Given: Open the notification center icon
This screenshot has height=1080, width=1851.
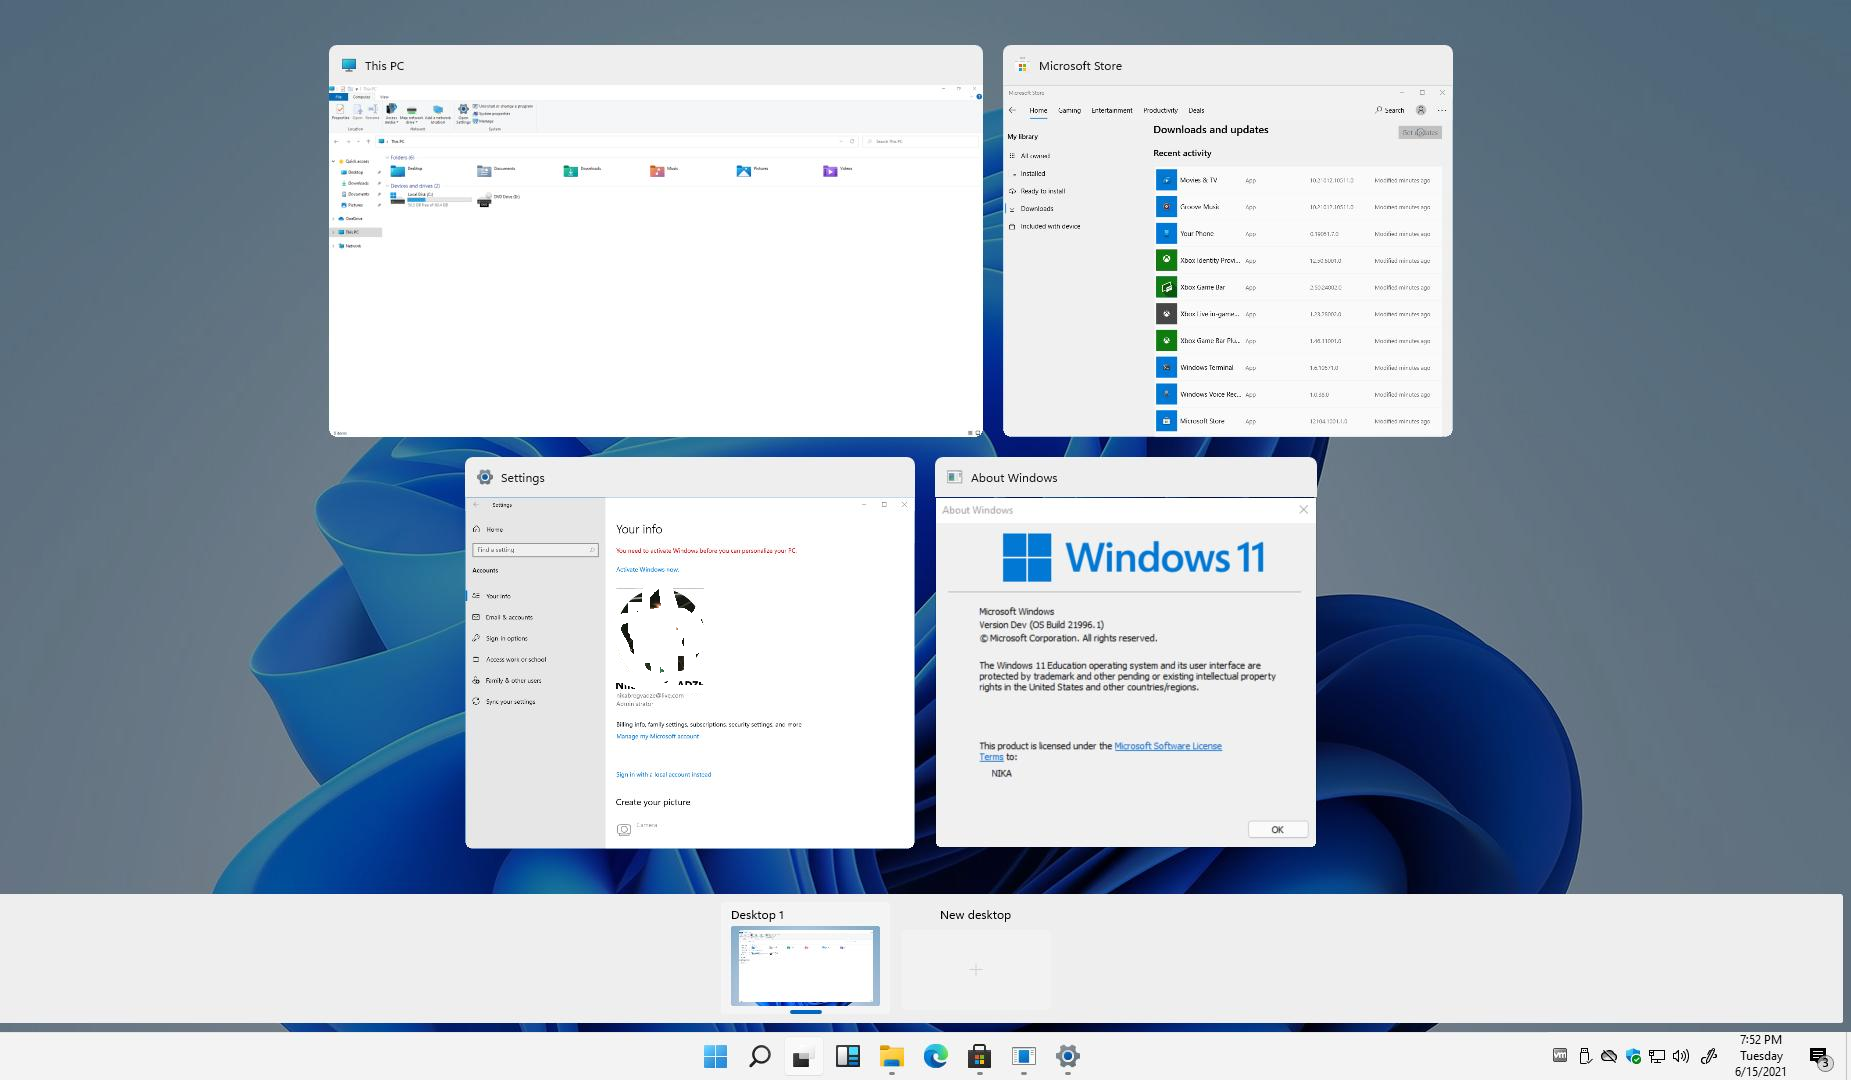Looking at the screenshot, I should point(1819,1056).
